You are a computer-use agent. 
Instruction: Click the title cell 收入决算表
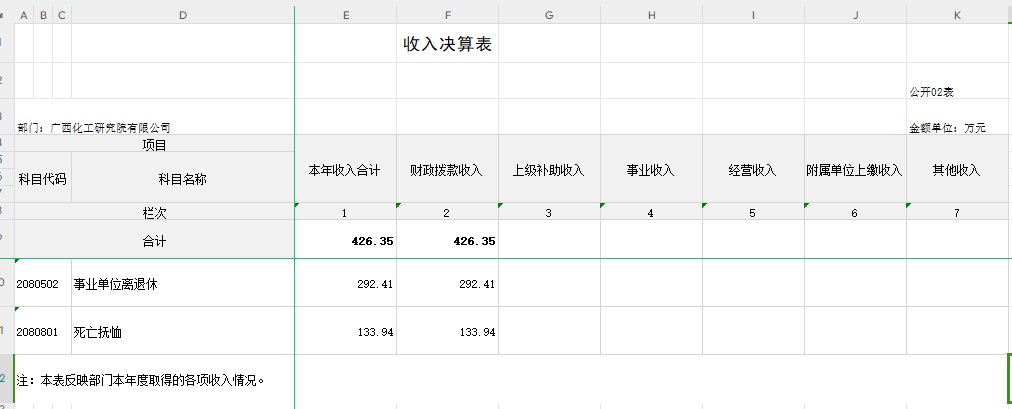pyautogui.click(x=446, y=45)
